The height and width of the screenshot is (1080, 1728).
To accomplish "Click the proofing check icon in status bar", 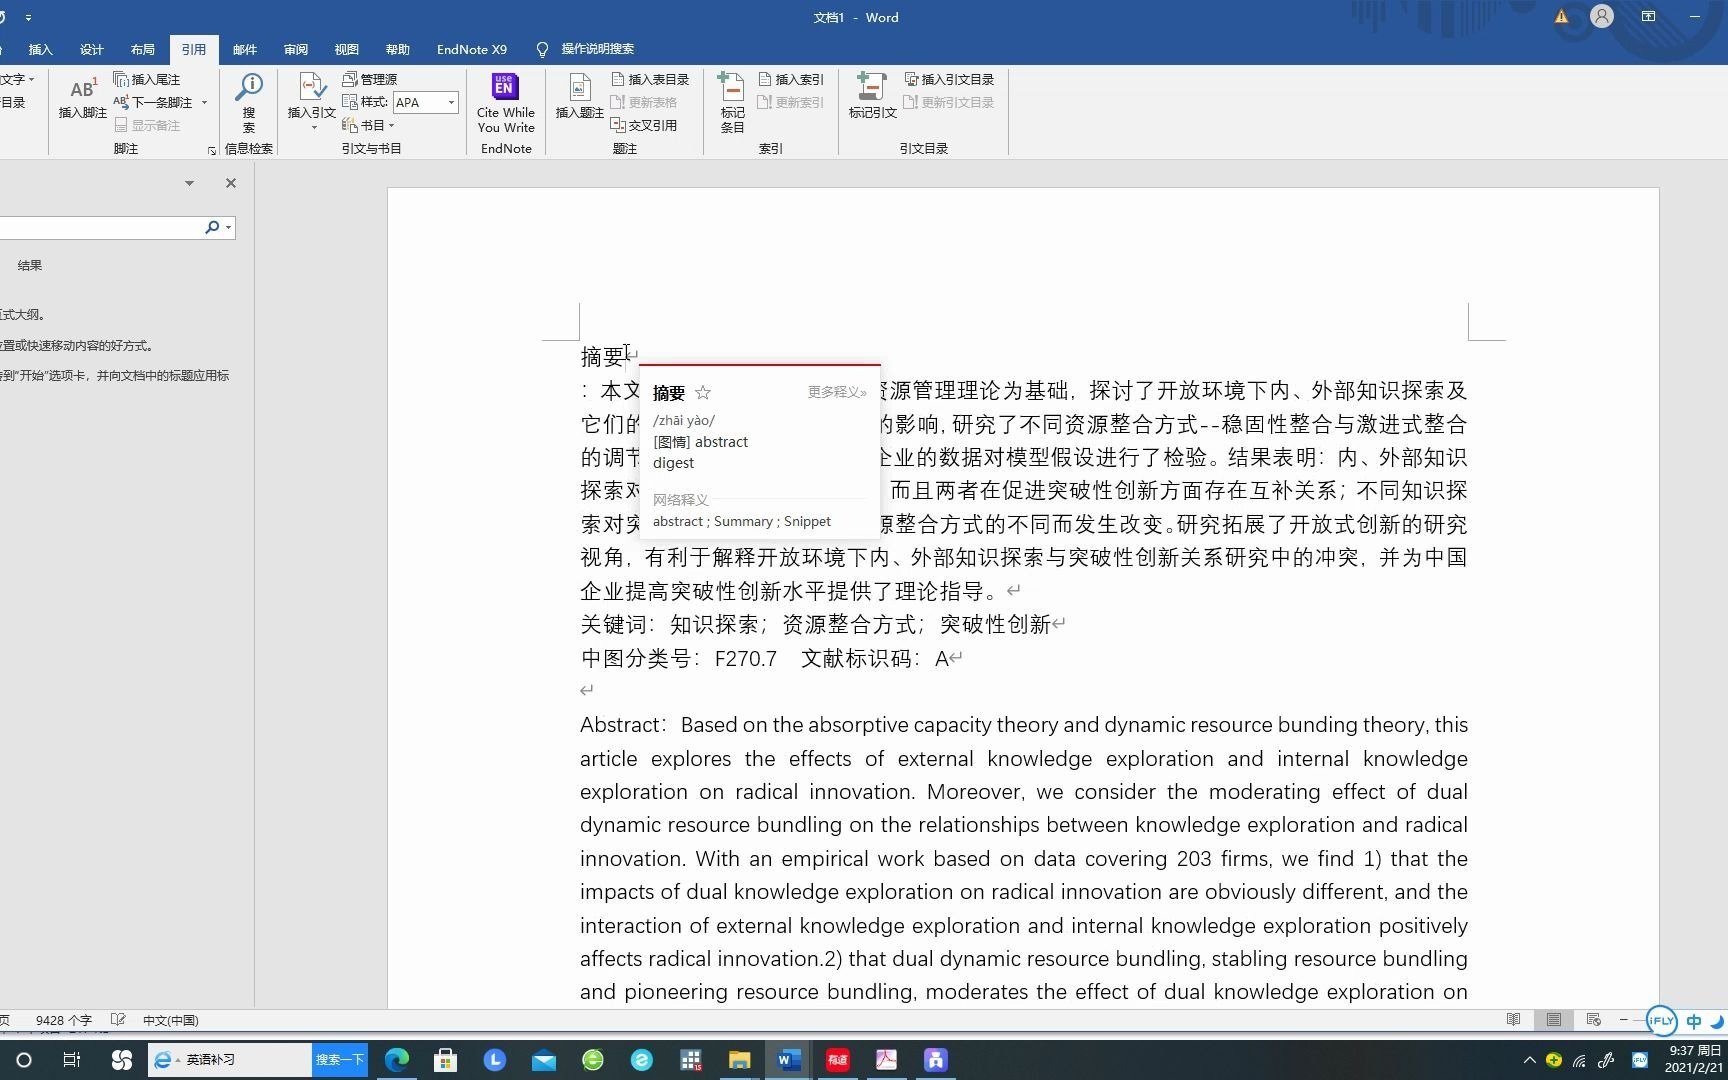I will (118, 1020).
